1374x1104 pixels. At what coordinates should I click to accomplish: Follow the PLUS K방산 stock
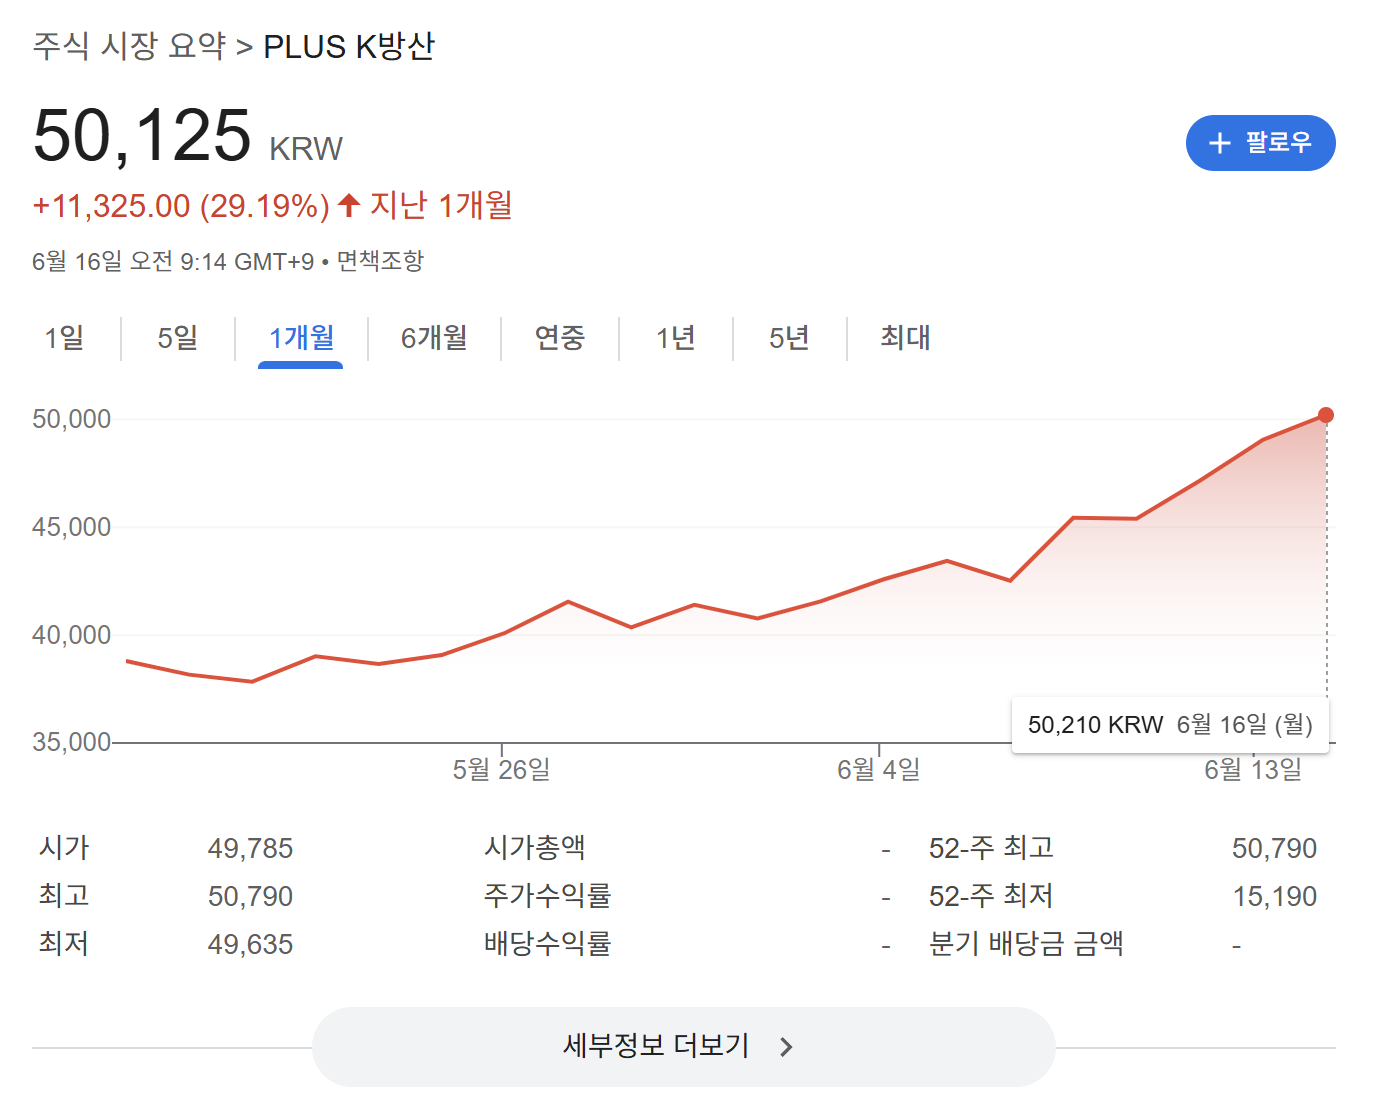[x=1260, y=143]
